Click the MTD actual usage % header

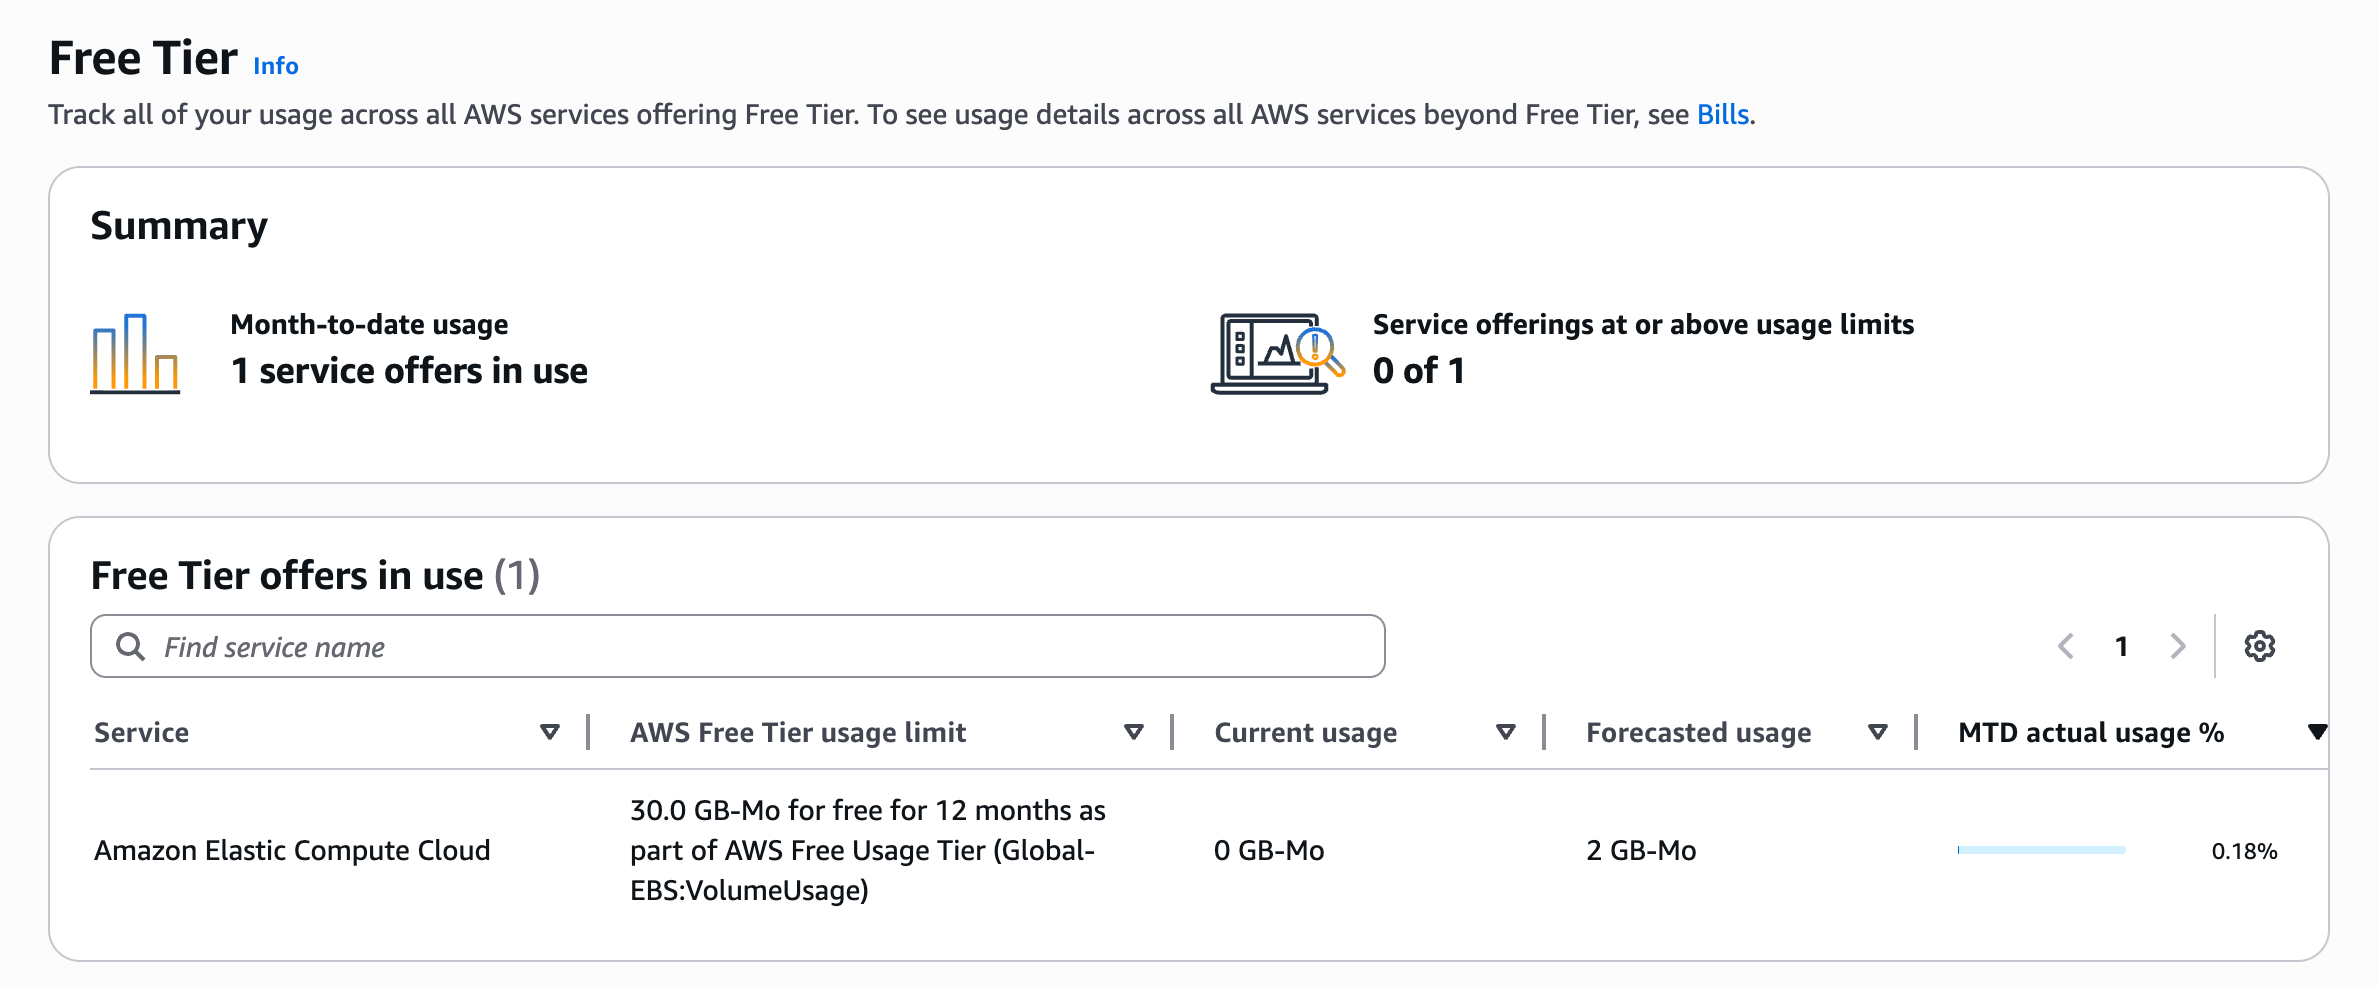pyautogui.click(x=2091, y=733)
